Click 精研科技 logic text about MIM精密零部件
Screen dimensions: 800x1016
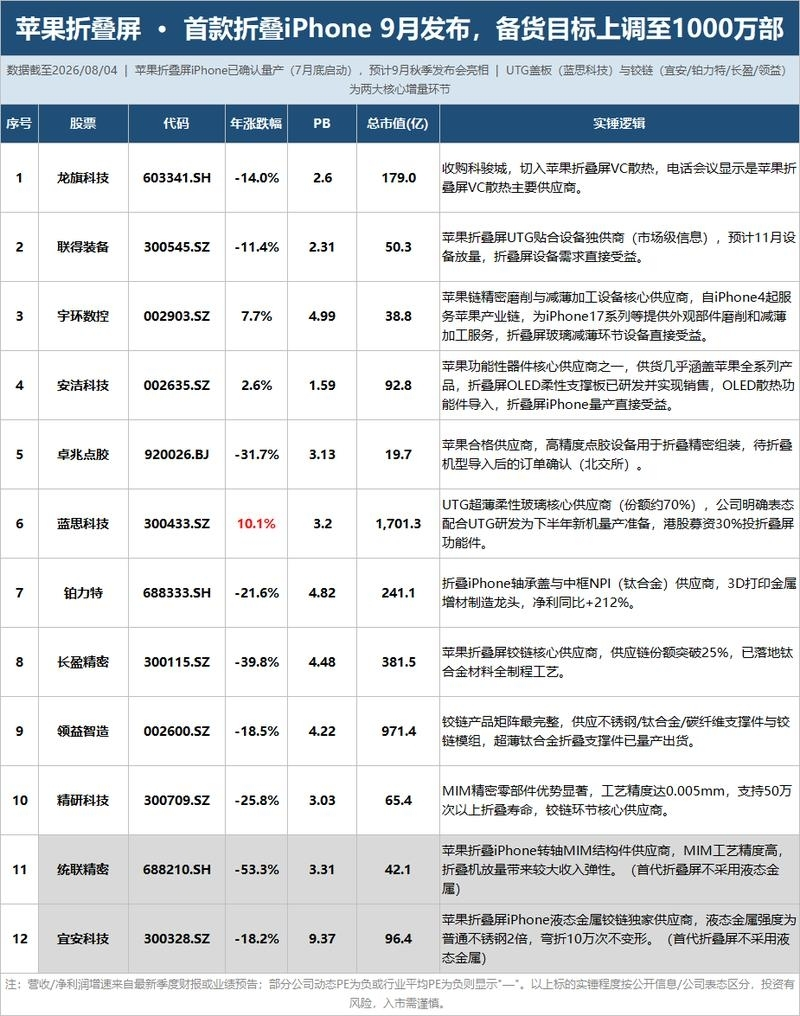click(x=617, y=800)
